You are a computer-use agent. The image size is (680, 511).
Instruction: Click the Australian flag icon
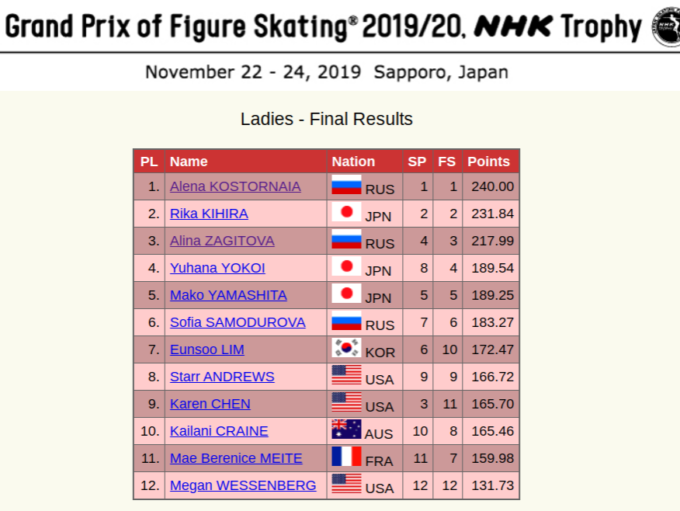[346, 429]
